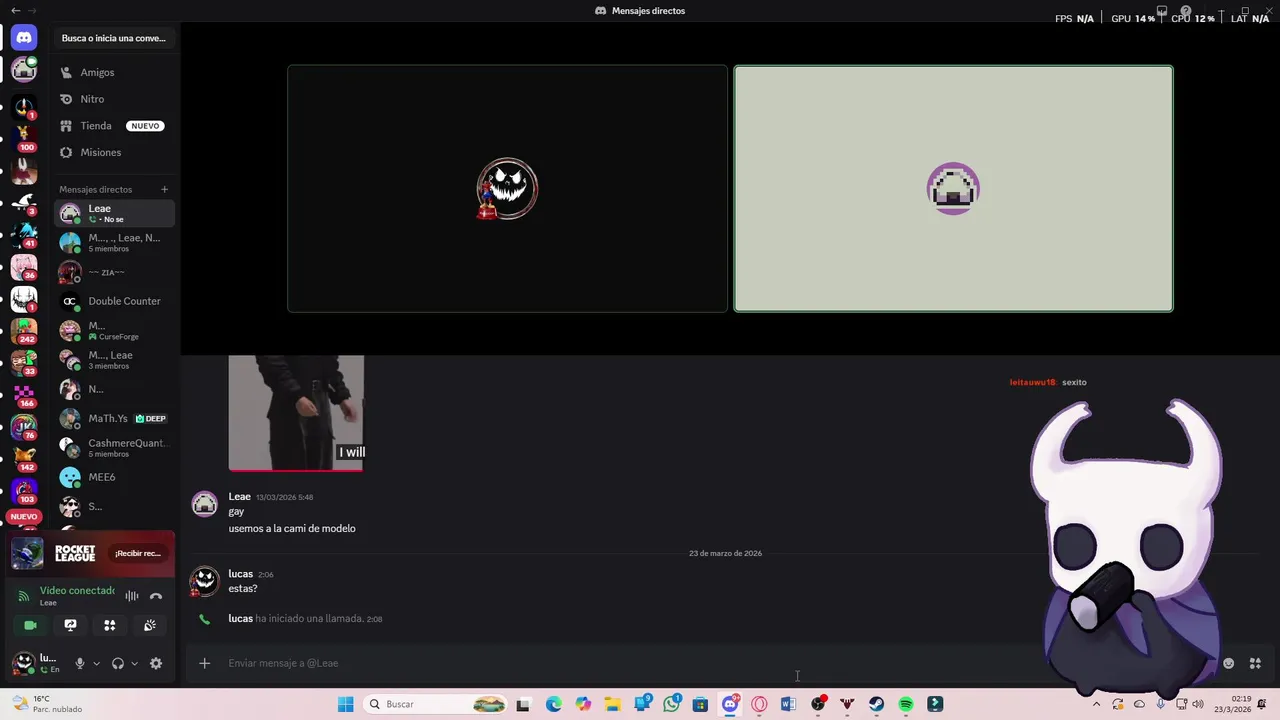The height and width of the screenshot is (720, 1280).
Task: Select lucas video tile in call
Action: [507, 189]
